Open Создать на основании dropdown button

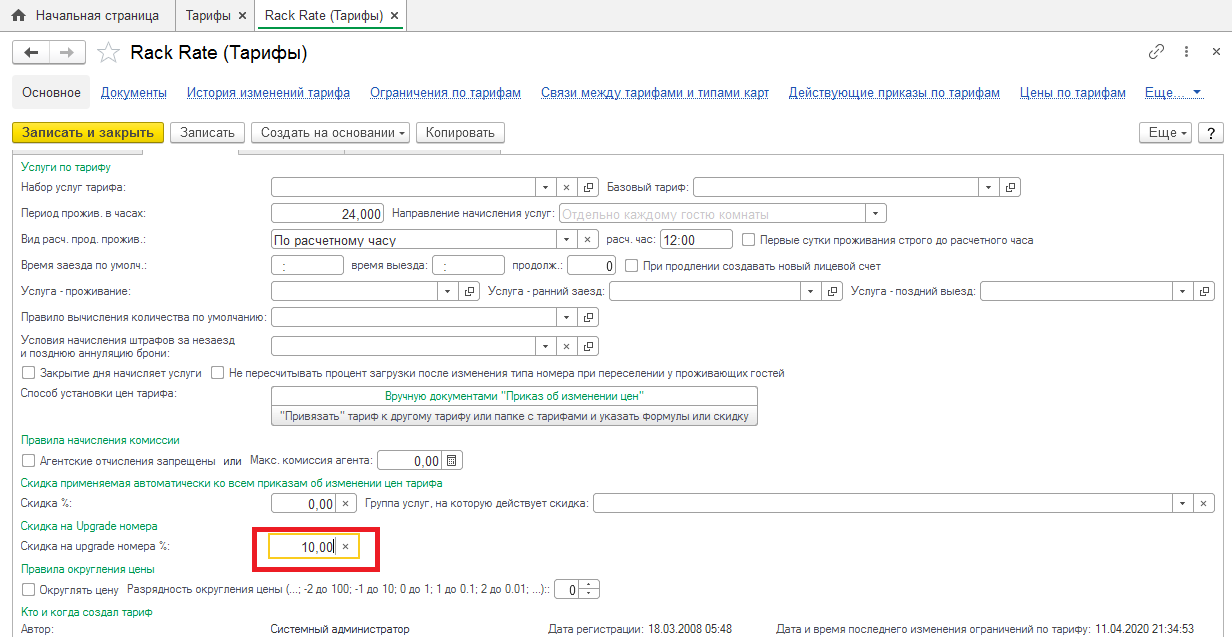pyautogui.click(x=330, y=133)
